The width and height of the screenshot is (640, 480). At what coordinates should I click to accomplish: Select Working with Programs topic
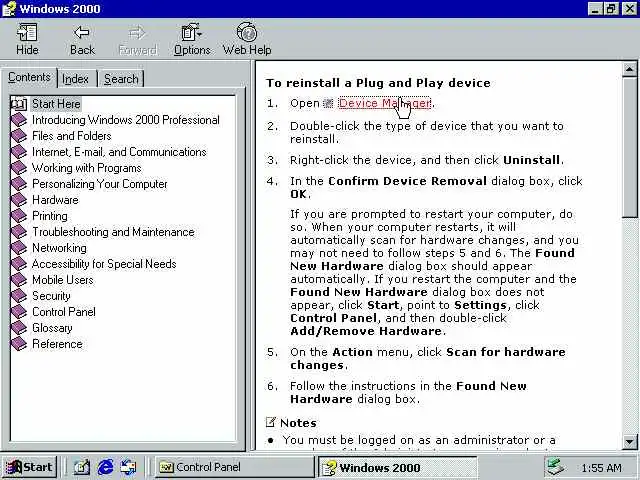tap(87, 168)
